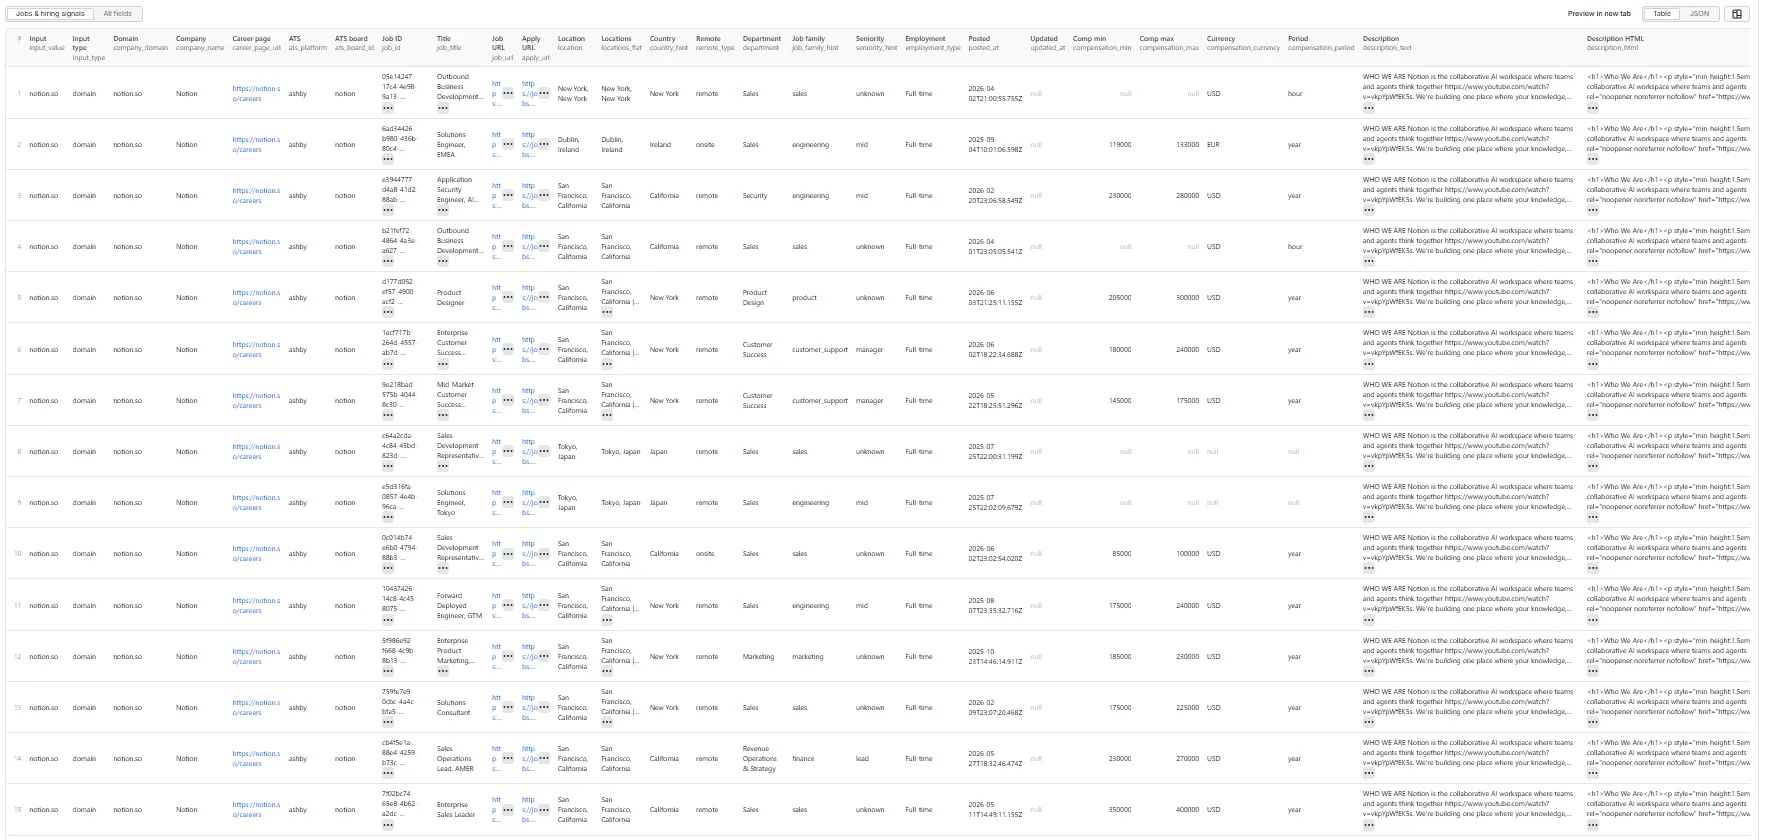This screenshot has width=1765, height=840.
Task: Switch view to JSON
Action: click(x=1700, y=14)
